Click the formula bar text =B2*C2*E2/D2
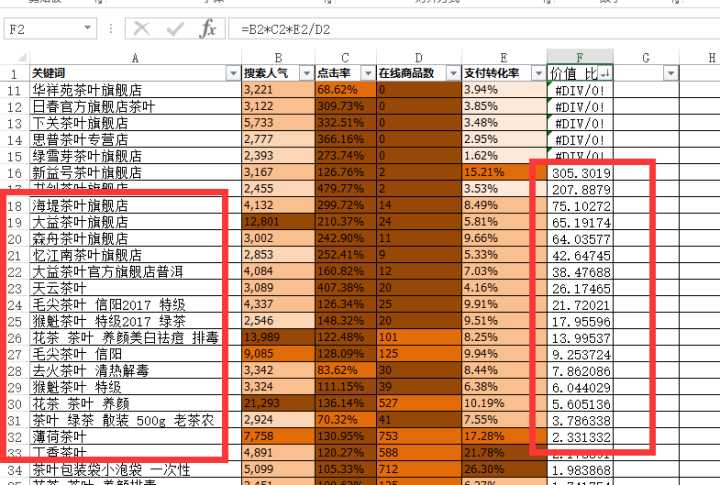This screenshot has height=485, width=720. tap(286, 30)
